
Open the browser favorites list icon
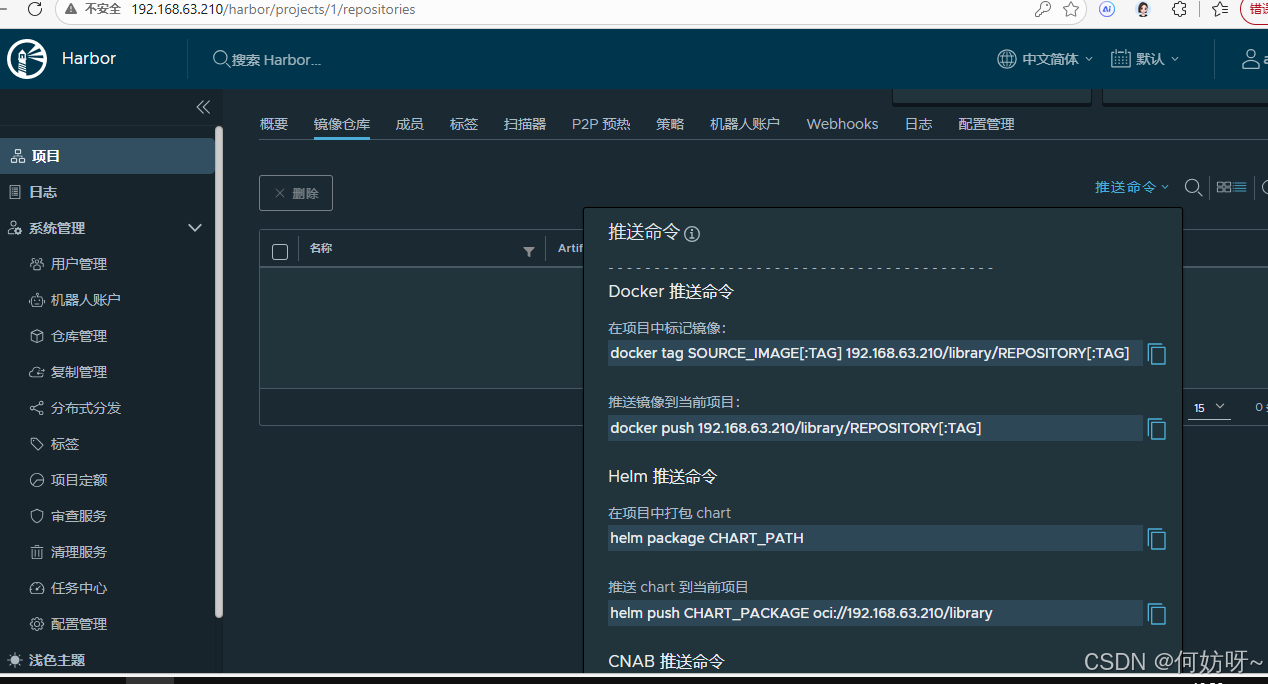pyautogui.click(x=1220, y=9)
